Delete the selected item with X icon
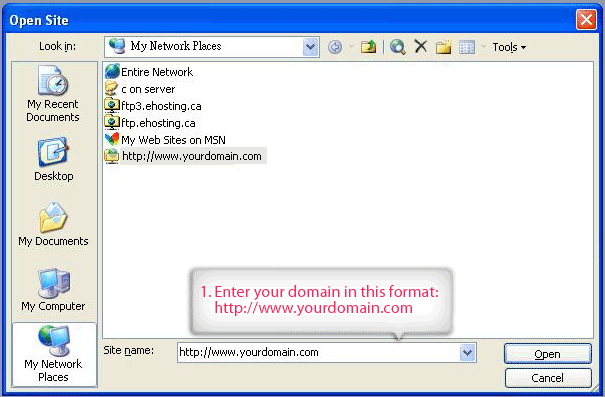This screenshot has height=397, width=605. coord(421,47)
